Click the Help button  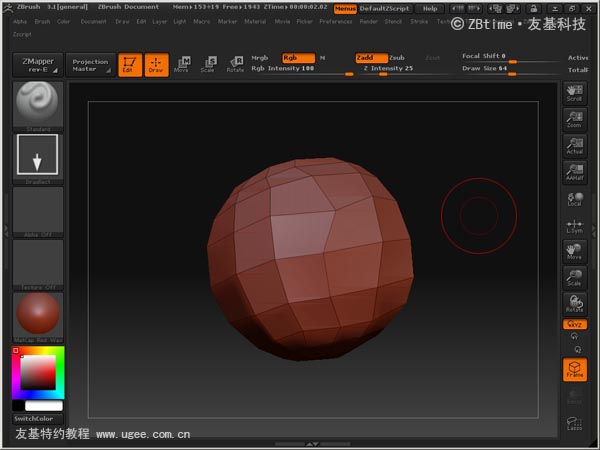430,8
